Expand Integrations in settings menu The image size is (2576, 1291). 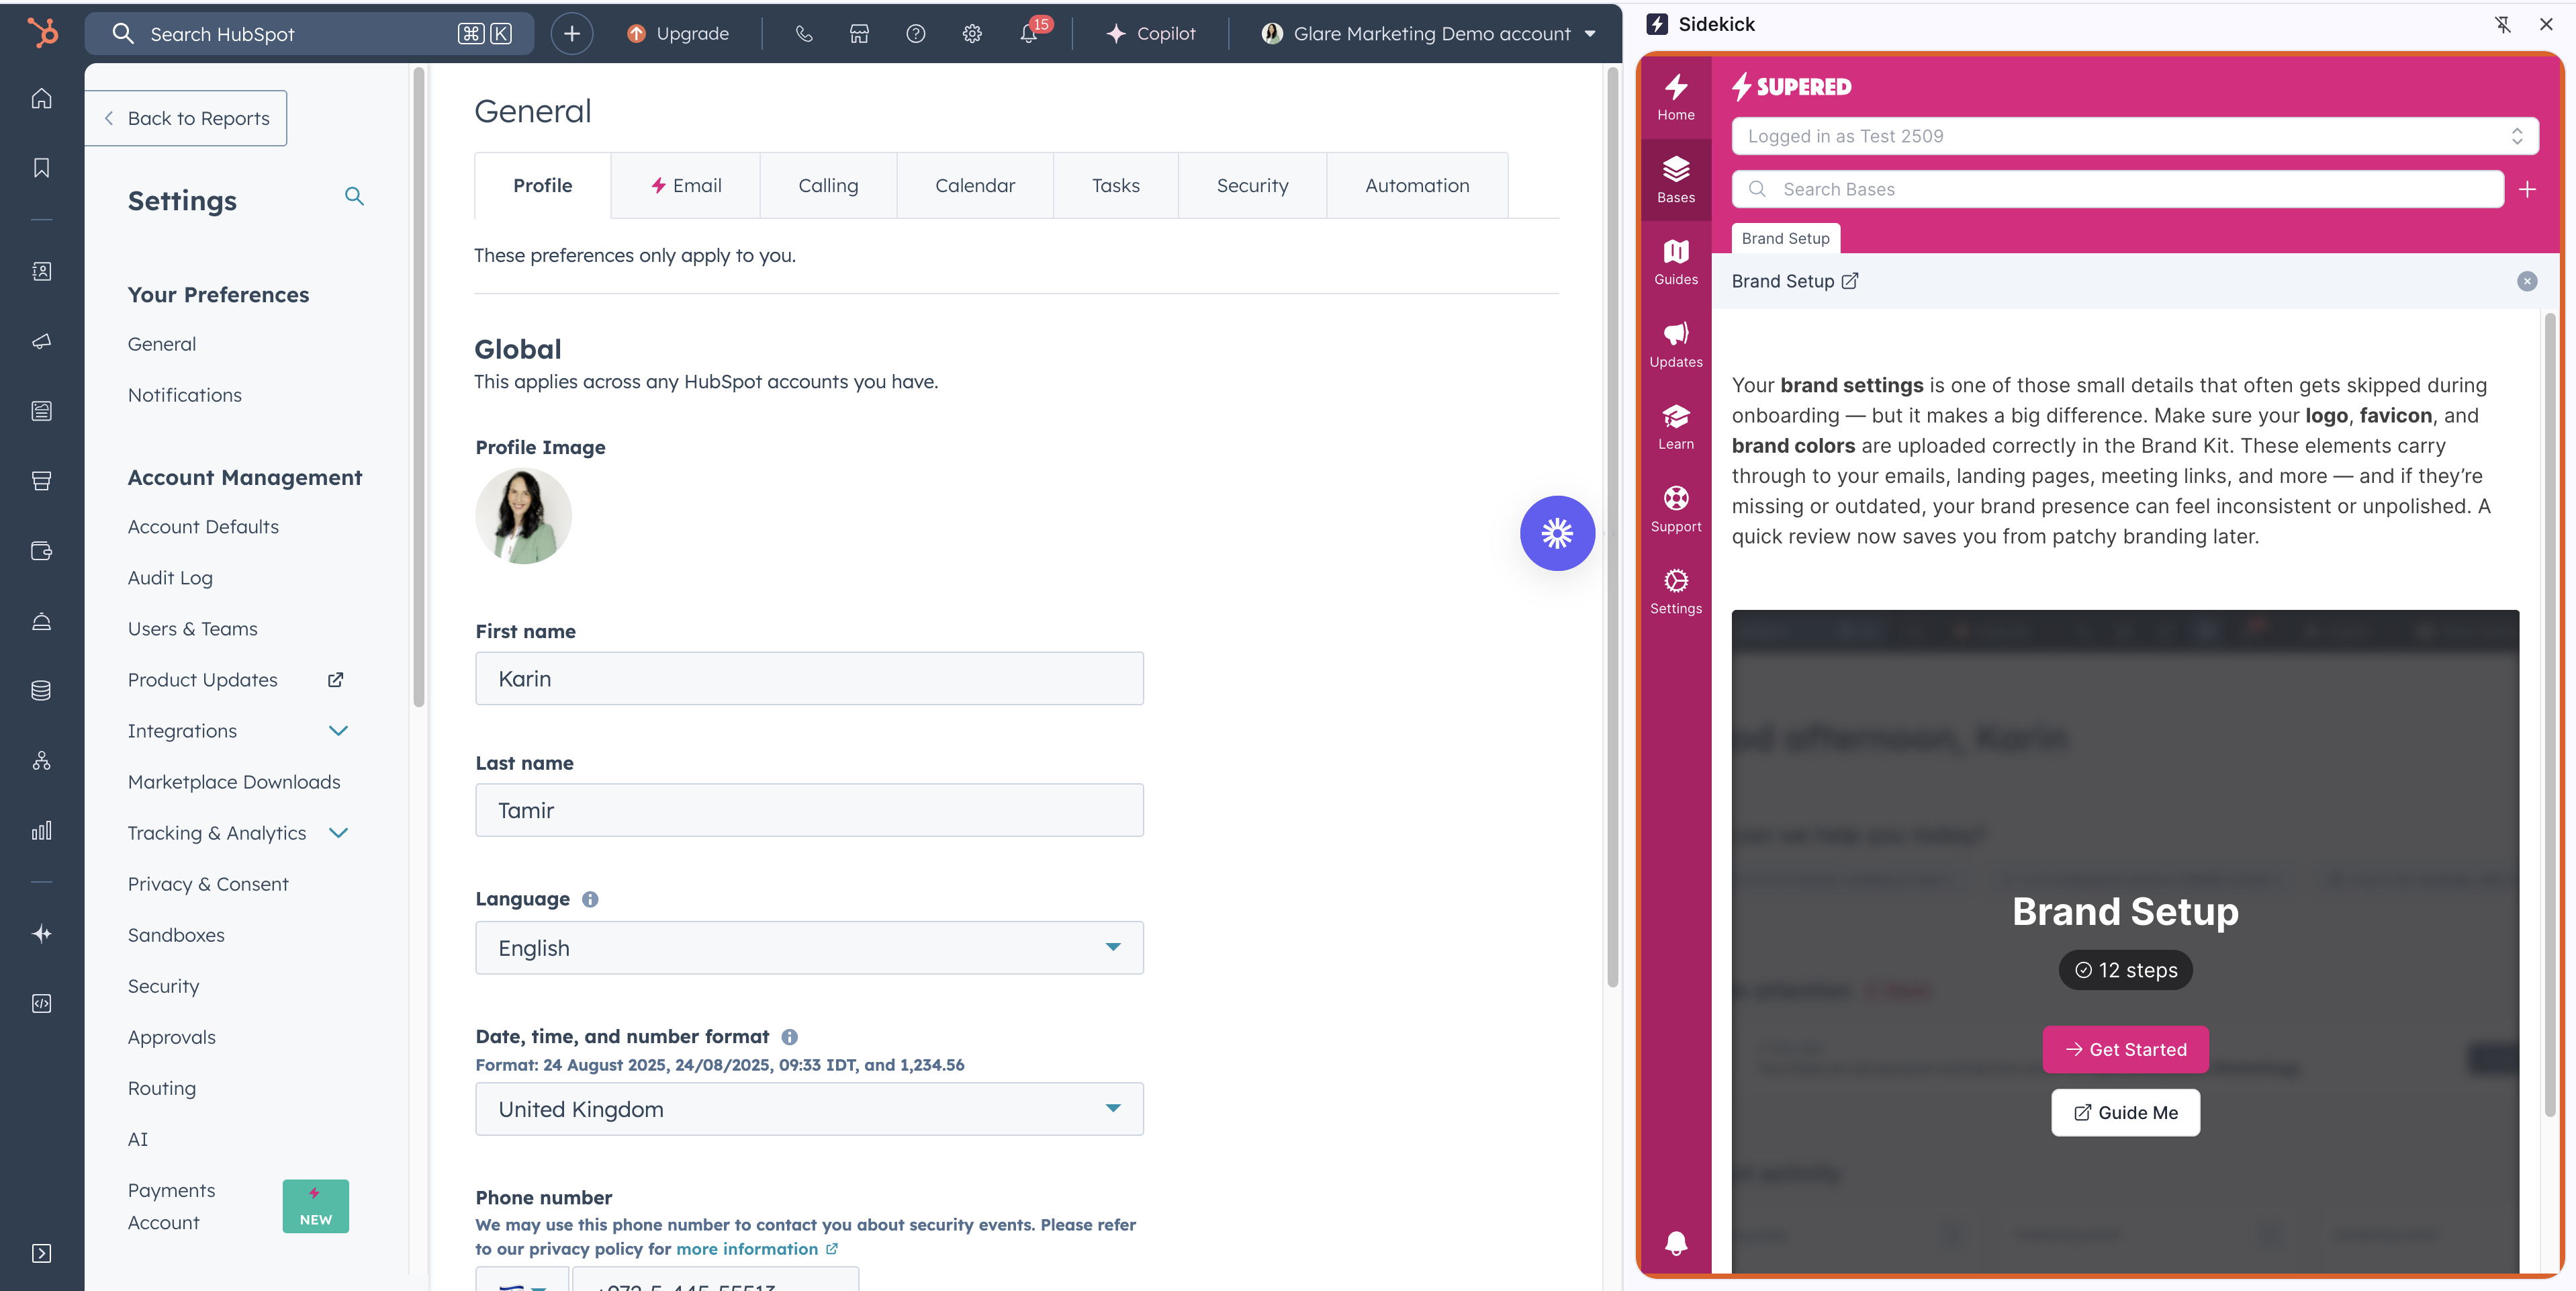[338, 731]
